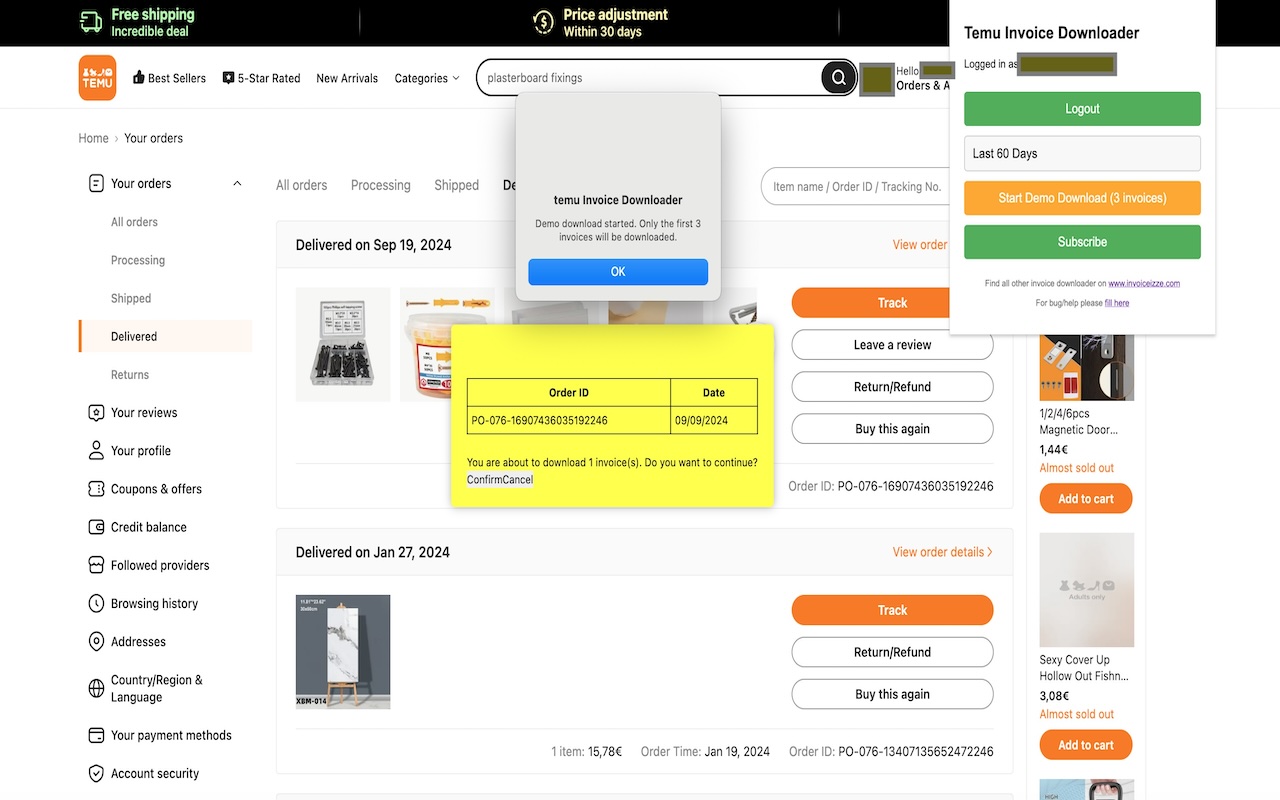Click the payment methods card icon

(x=96, y=735)
